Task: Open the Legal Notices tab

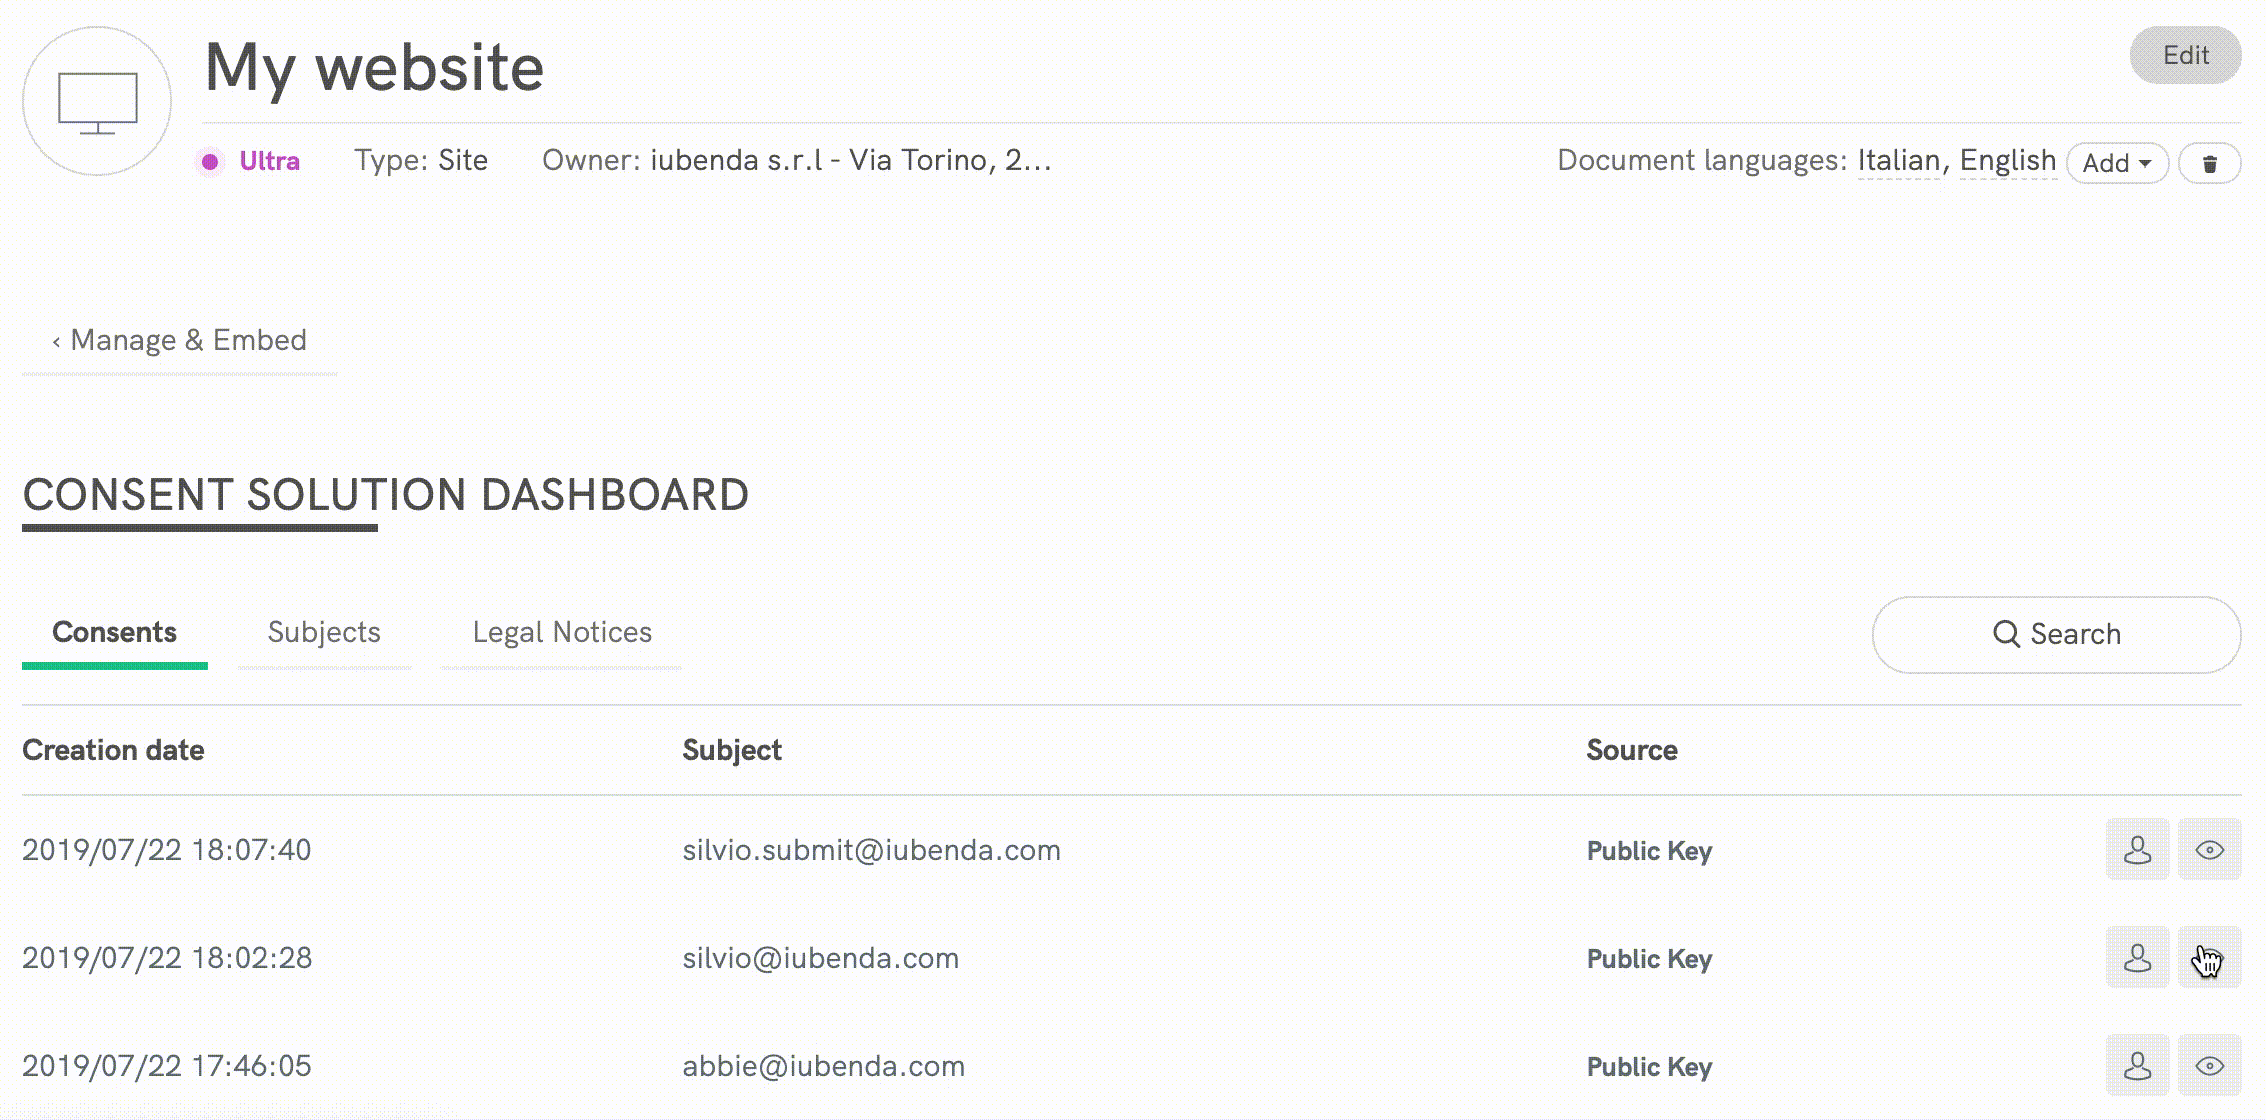Action: tap(562, 632)
